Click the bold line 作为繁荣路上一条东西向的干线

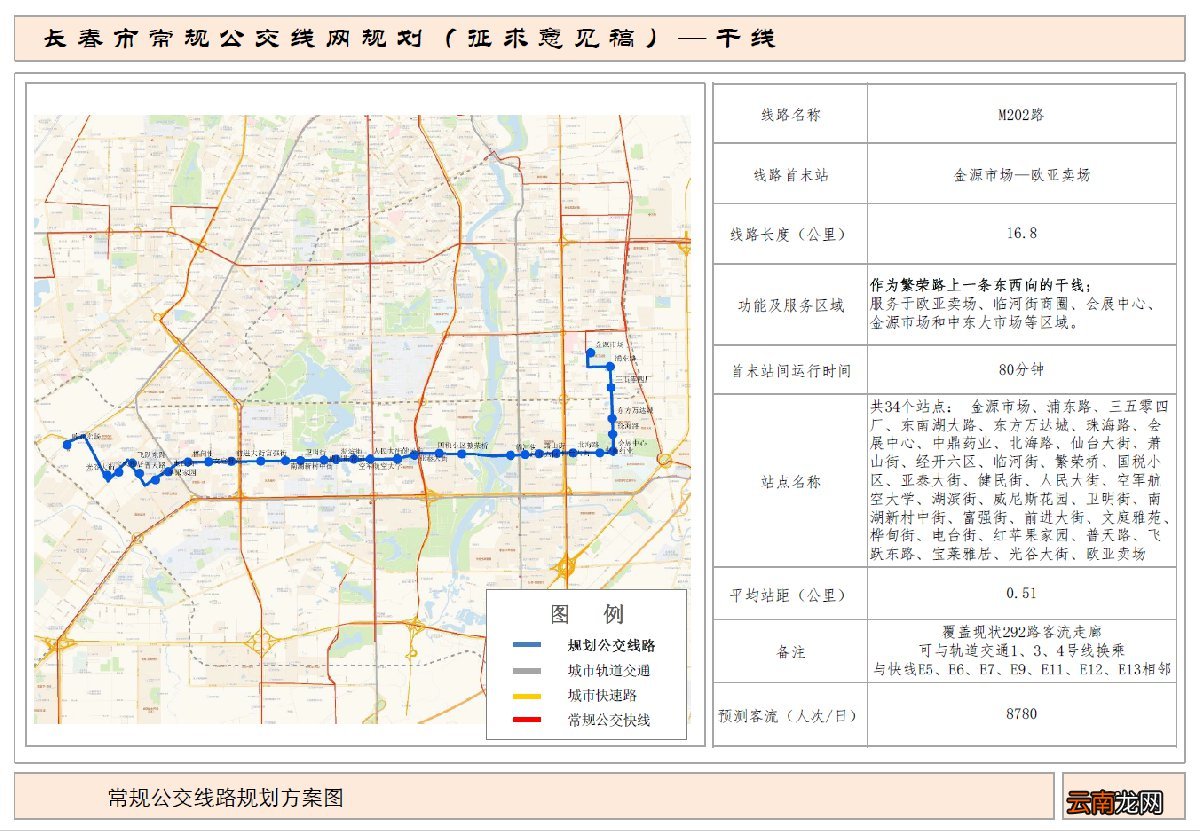[980, 285]
